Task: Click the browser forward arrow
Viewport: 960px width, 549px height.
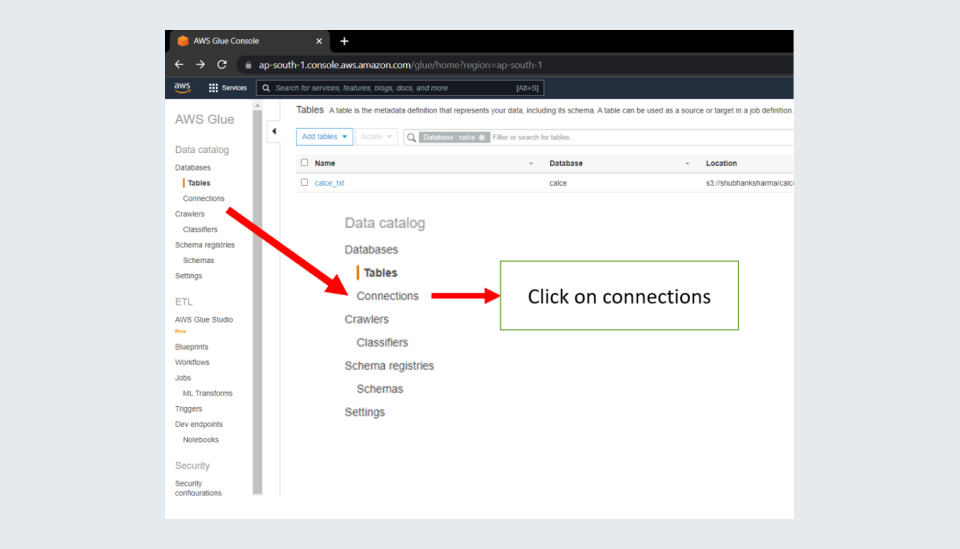Action: tap(200, 64)
